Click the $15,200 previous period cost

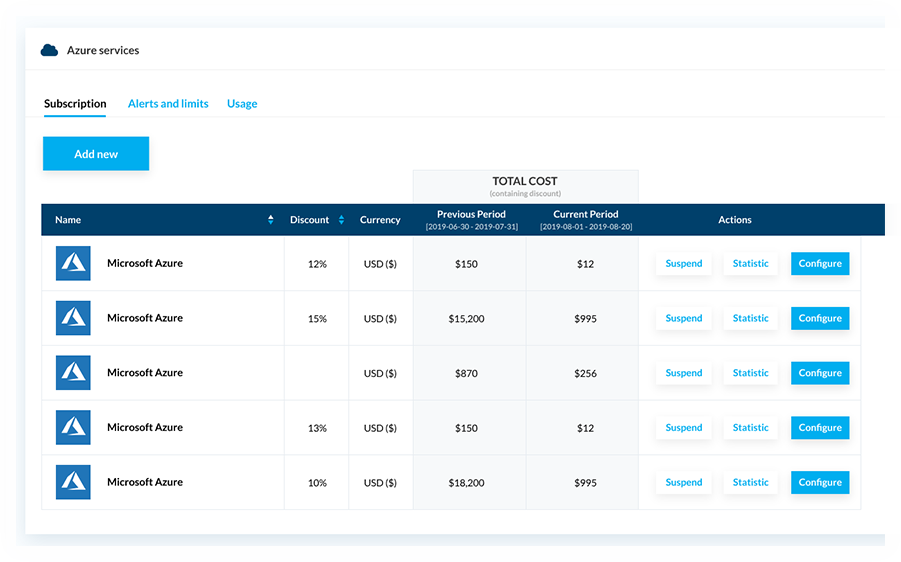click(x=466, y=318)
